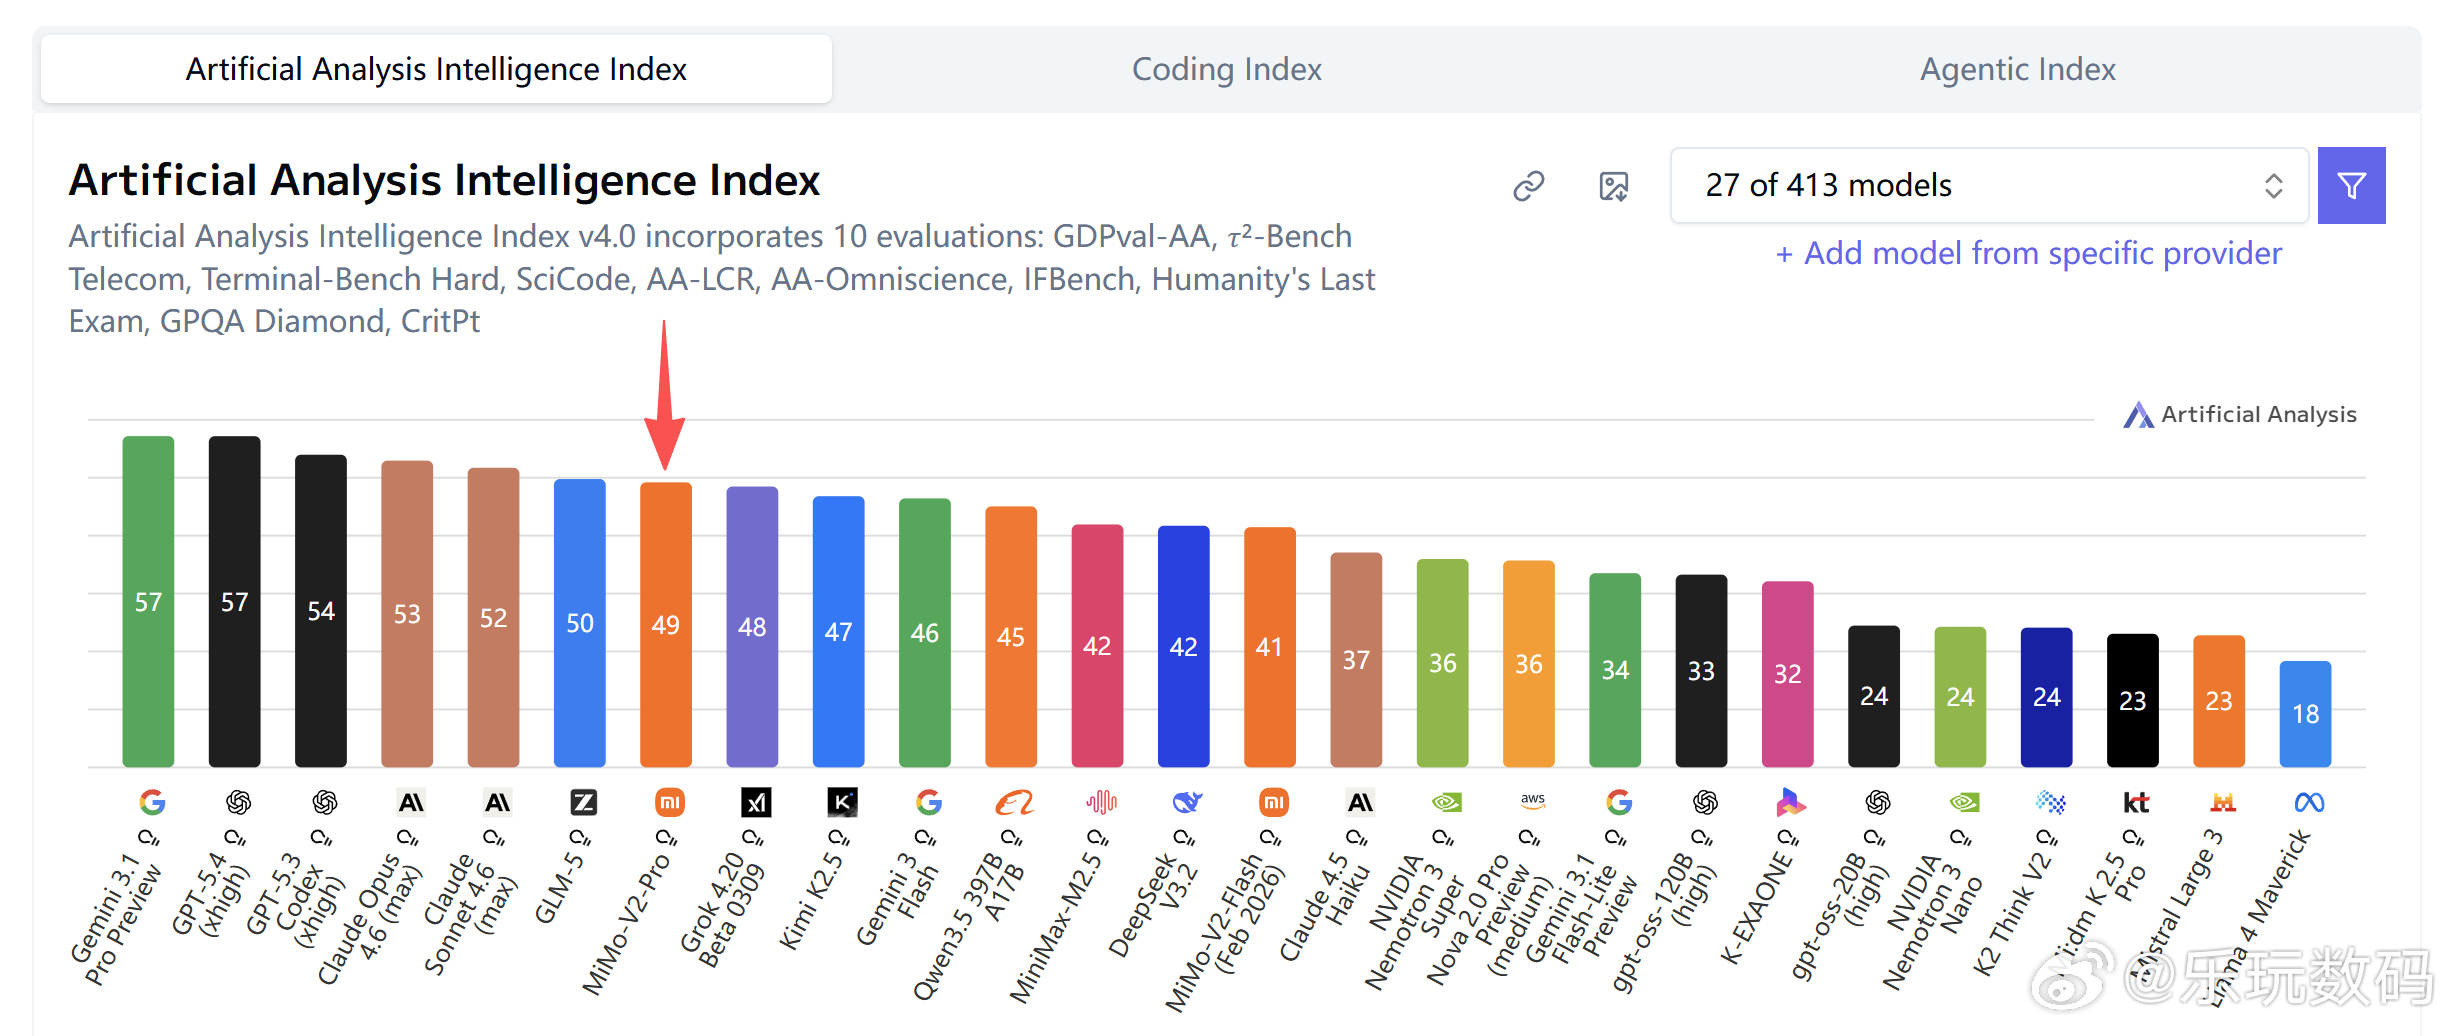The image size is (2456, 1036).
Task: Click the green Gemini 3.1 Pro bar showing 57
Action: (148, 601)
